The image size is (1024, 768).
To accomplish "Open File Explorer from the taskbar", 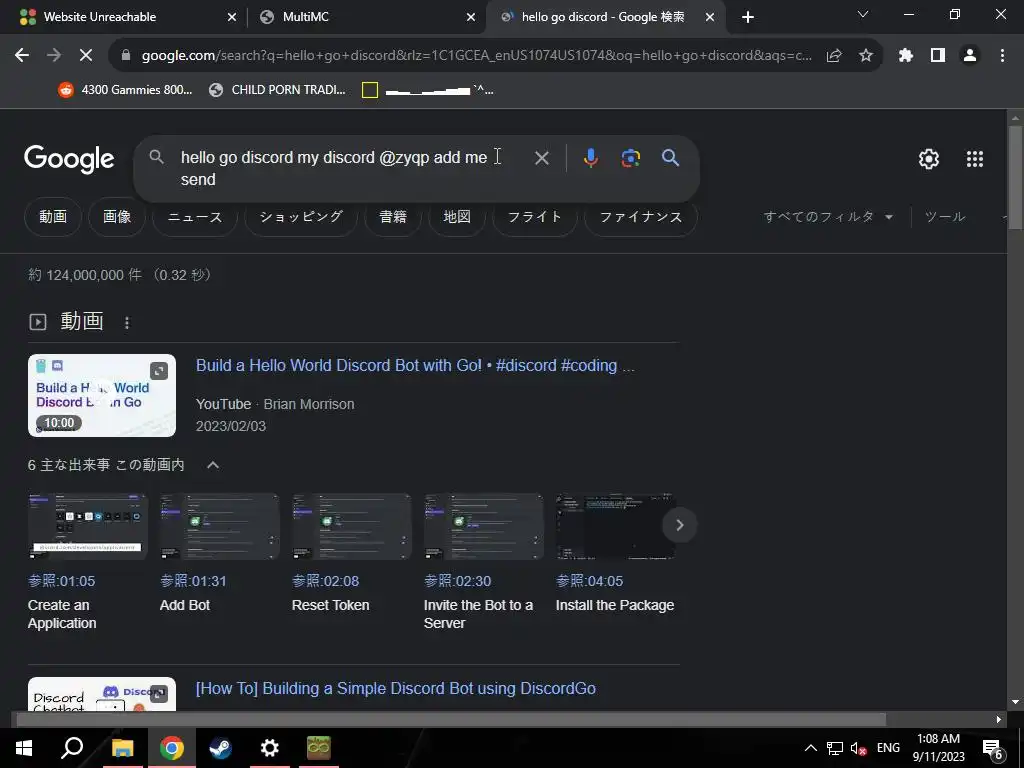I will coord(122,748).
